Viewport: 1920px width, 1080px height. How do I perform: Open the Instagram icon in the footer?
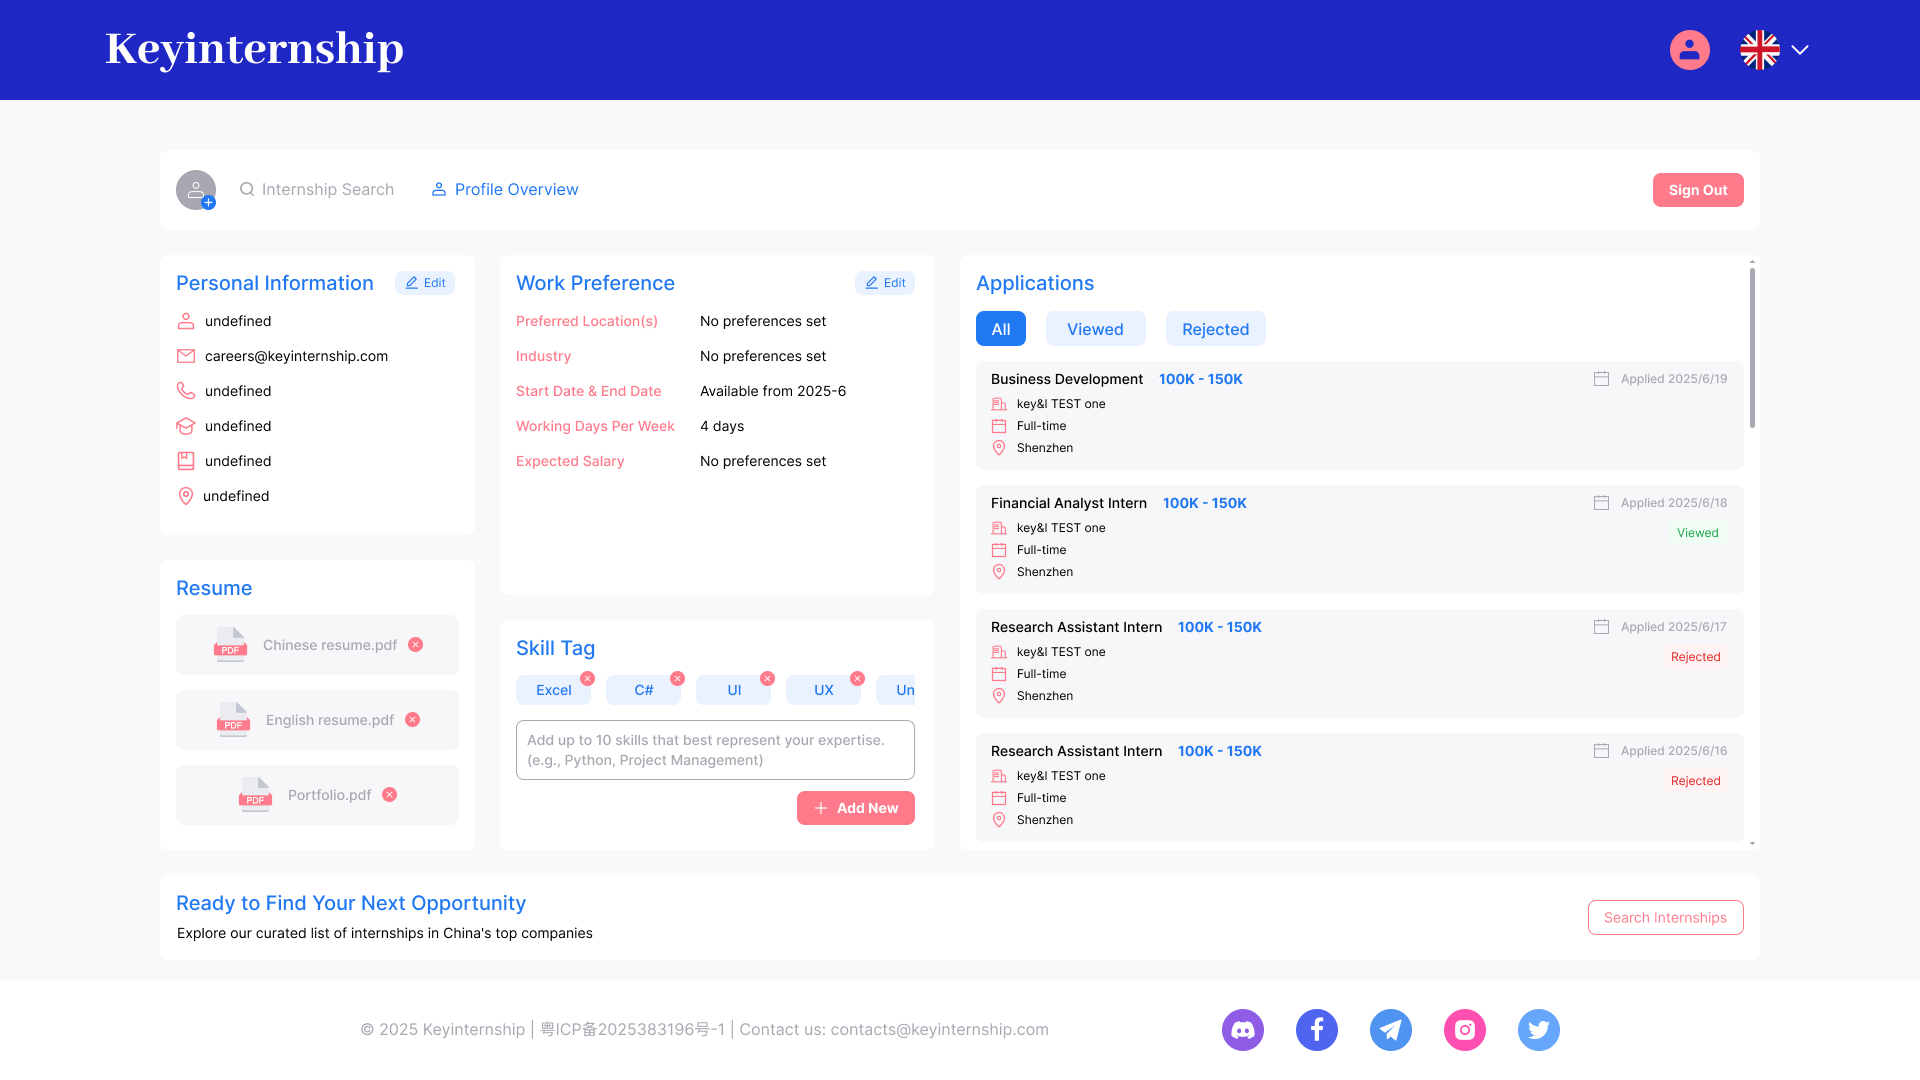click(x=1465, y=1029)
